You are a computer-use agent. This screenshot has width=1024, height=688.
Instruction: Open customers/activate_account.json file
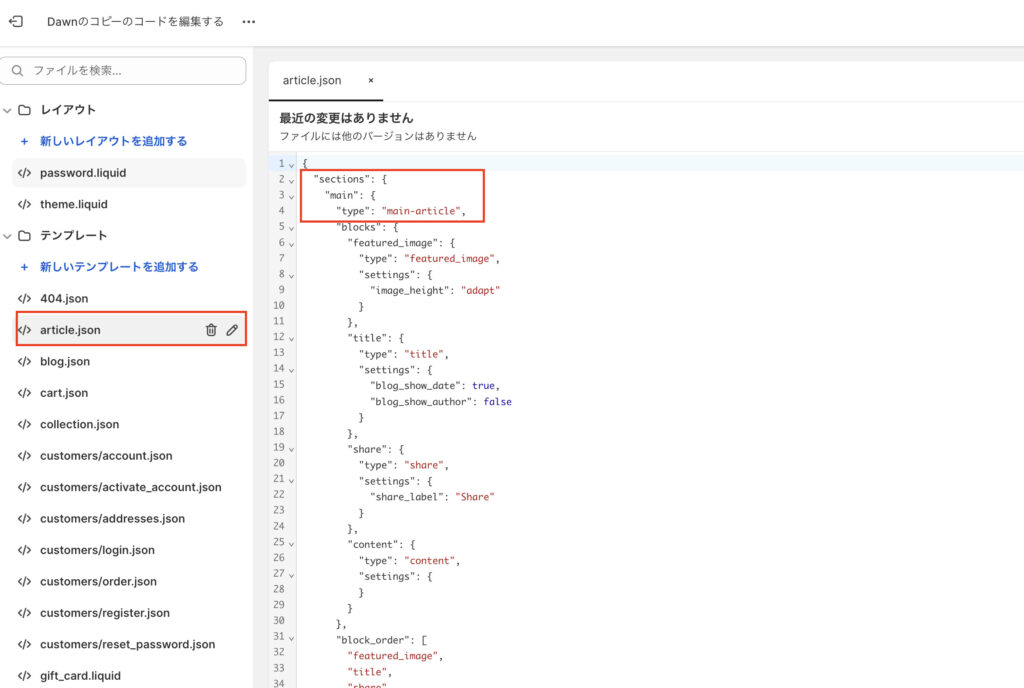click(x=129, y=487)
